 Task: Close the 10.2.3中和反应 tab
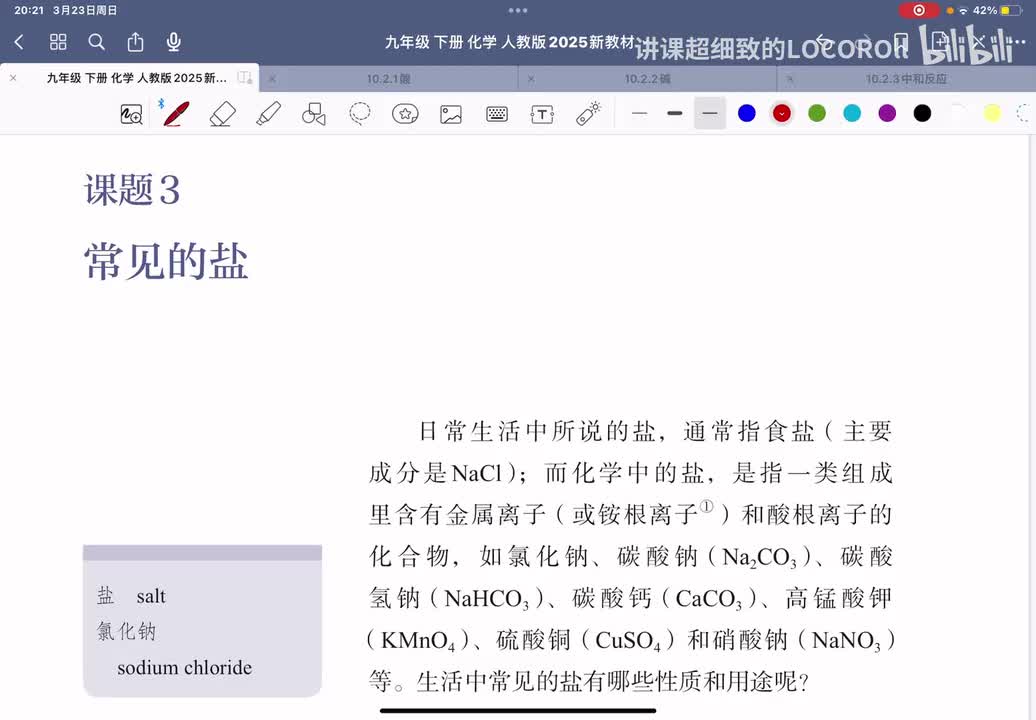(790, 79)
